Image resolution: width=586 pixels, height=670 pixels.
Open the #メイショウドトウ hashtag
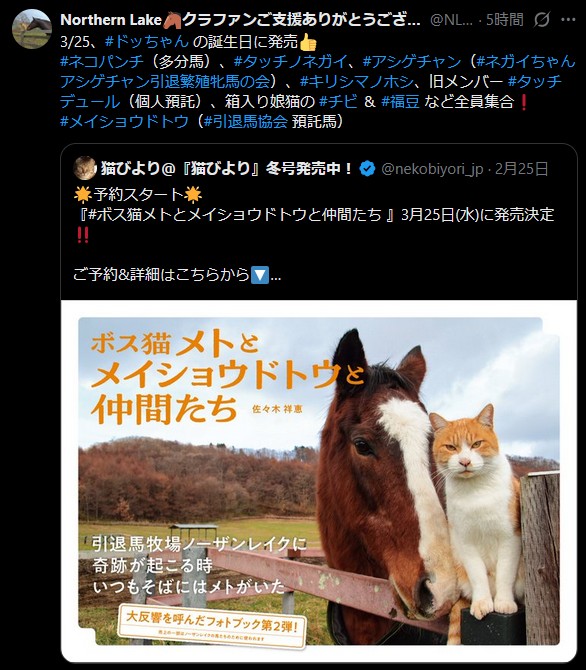pyautogui.click(x=124, y=121)
